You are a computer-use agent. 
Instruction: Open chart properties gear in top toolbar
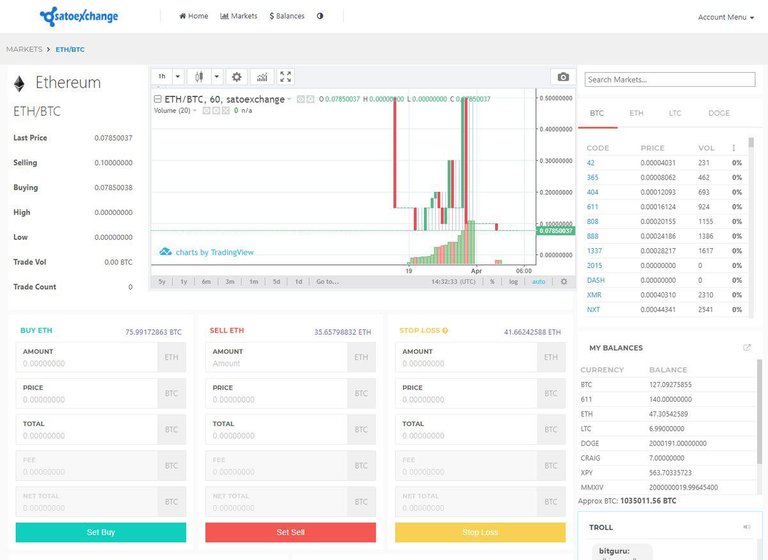(x=237, y=77)
